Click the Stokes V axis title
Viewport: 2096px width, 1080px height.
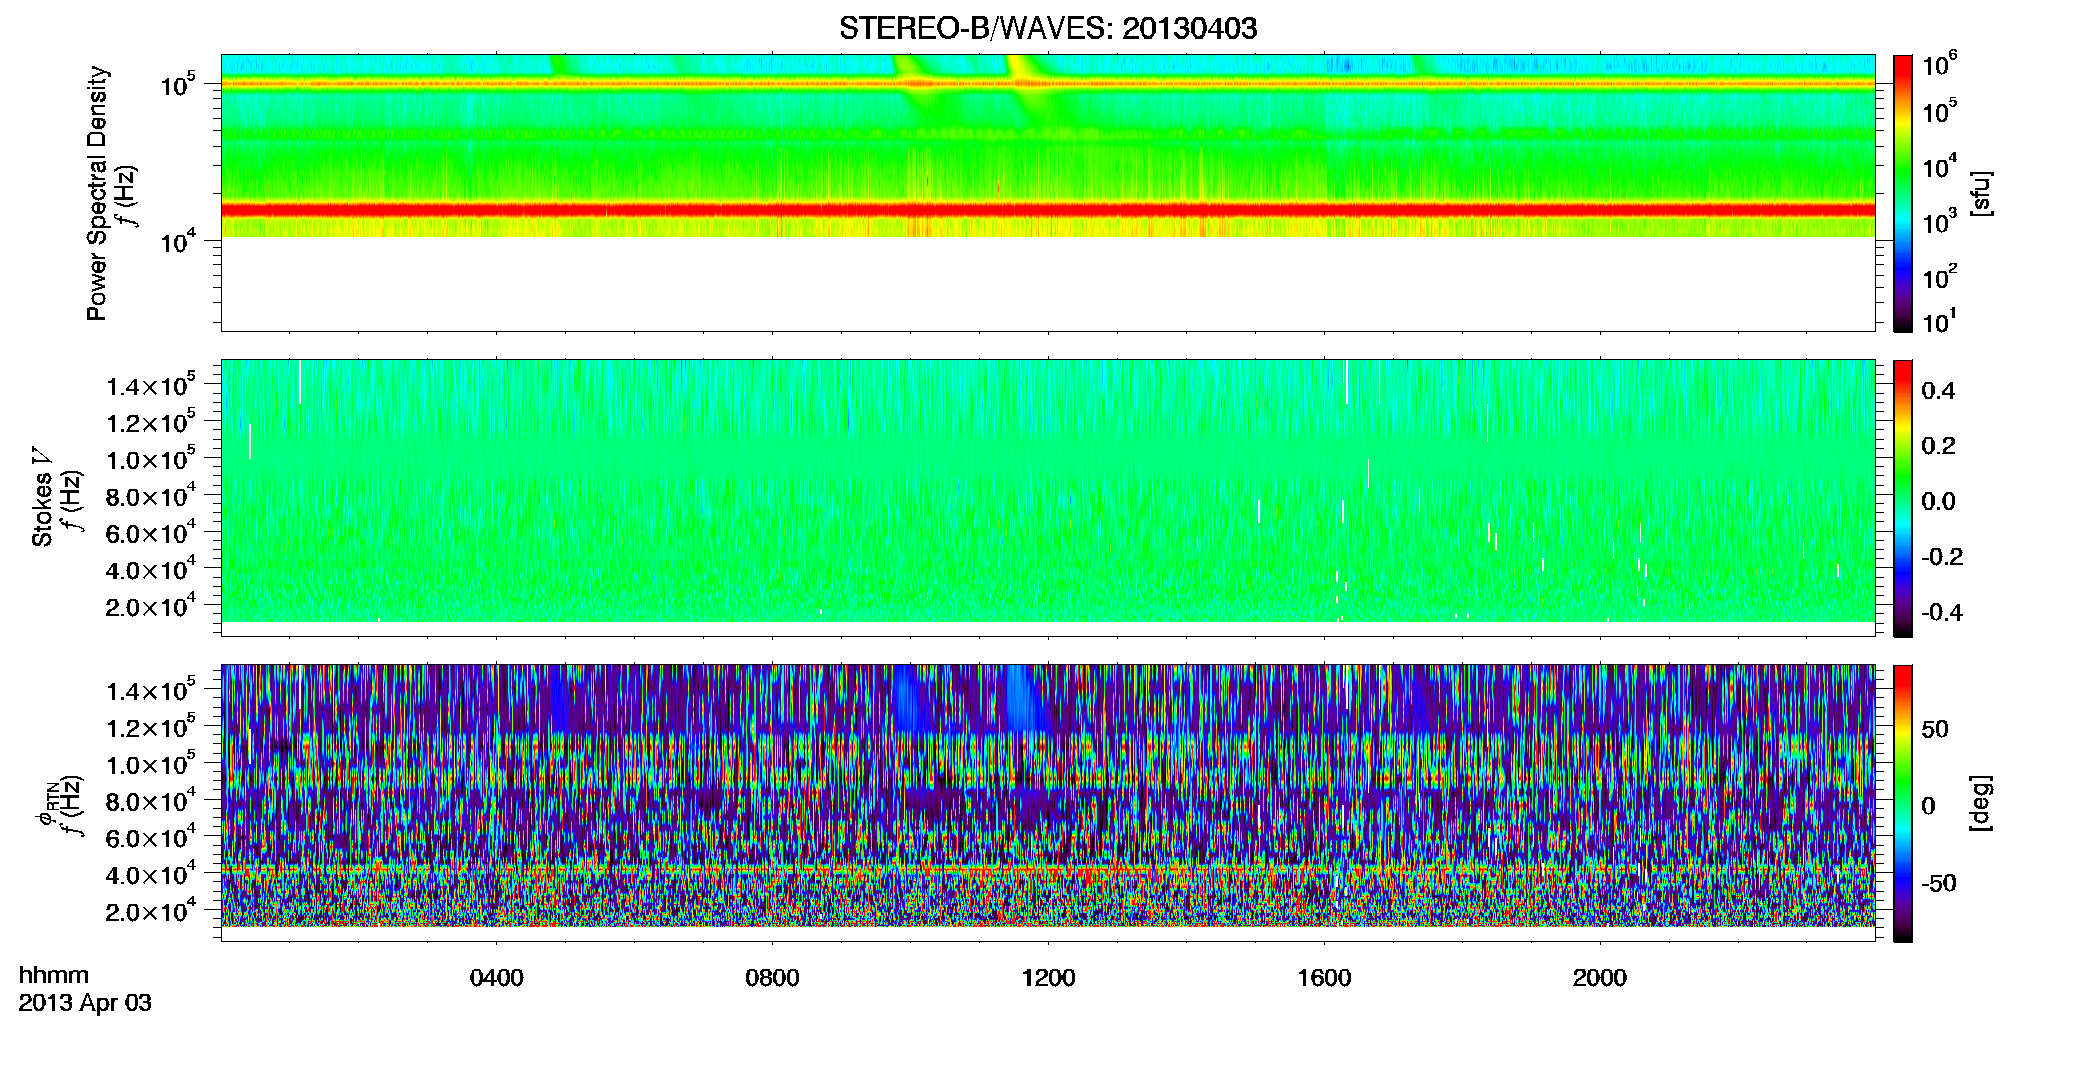coord(42,498)
